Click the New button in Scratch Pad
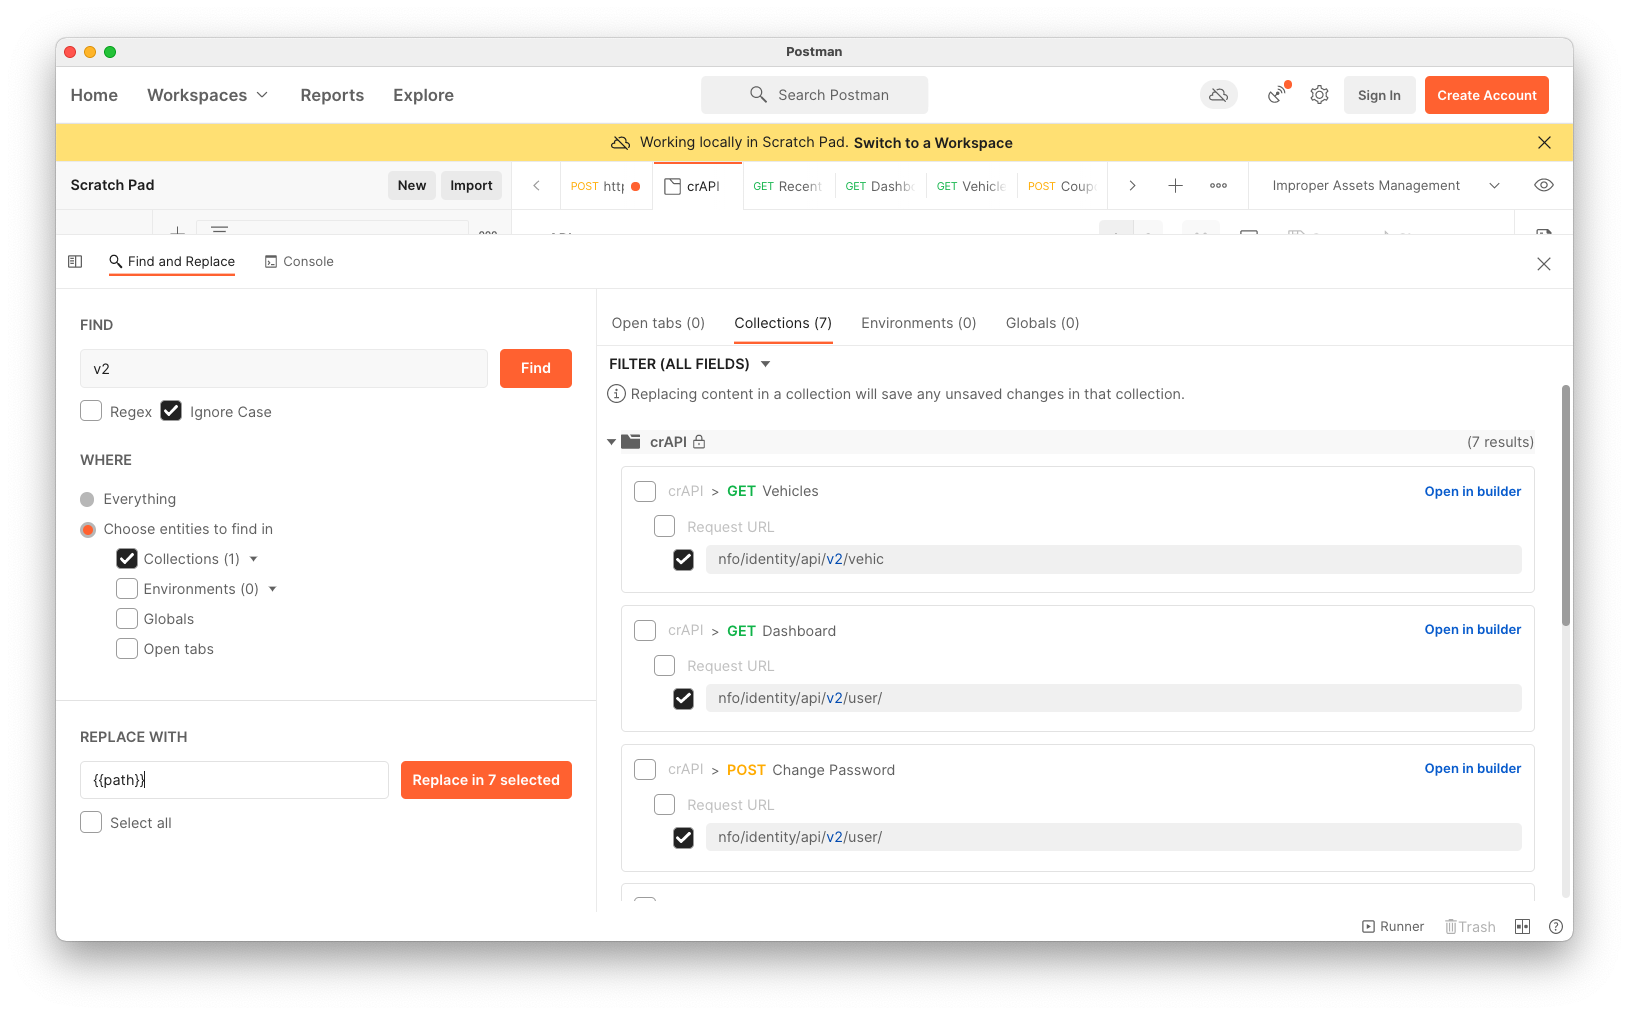 click(412, 185)
